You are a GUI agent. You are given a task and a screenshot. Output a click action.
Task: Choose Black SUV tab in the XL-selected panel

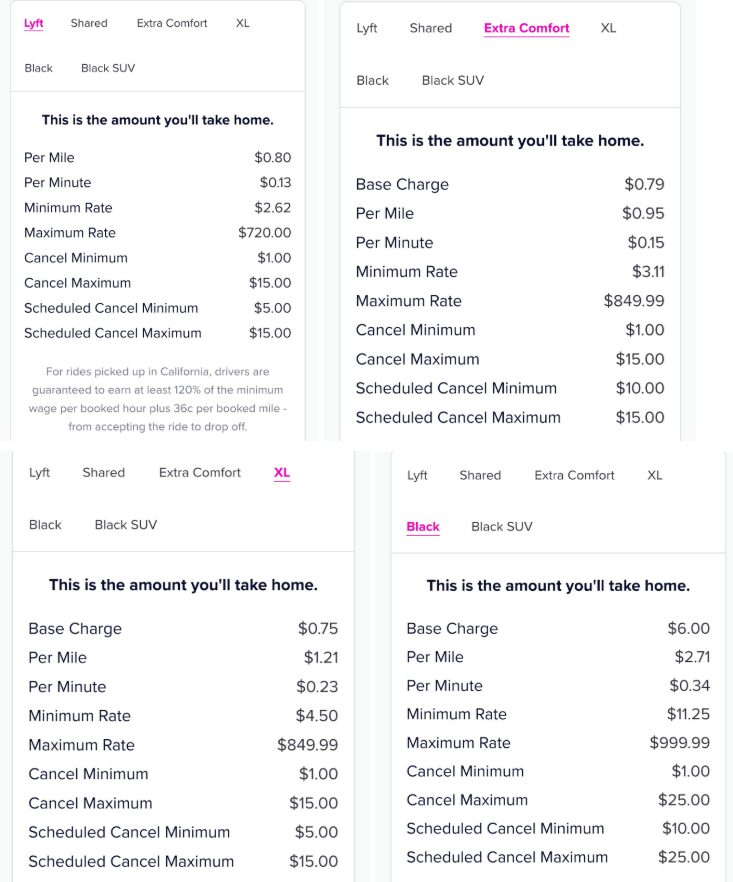coord(126,524)
